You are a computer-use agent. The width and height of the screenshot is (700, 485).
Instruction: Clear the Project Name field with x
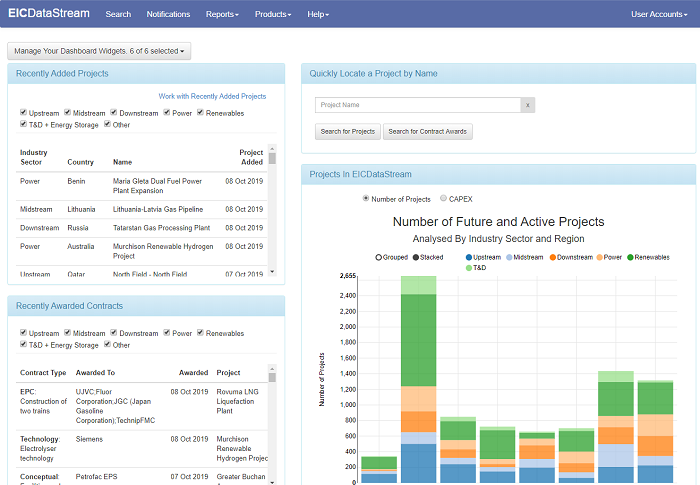click(x=528, y=105)
